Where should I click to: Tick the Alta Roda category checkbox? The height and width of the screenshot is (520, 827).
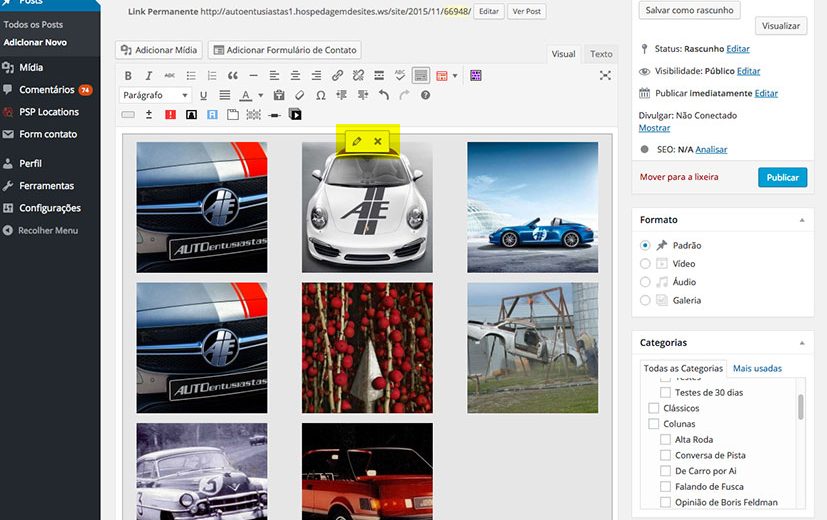(x=666, y=440)
